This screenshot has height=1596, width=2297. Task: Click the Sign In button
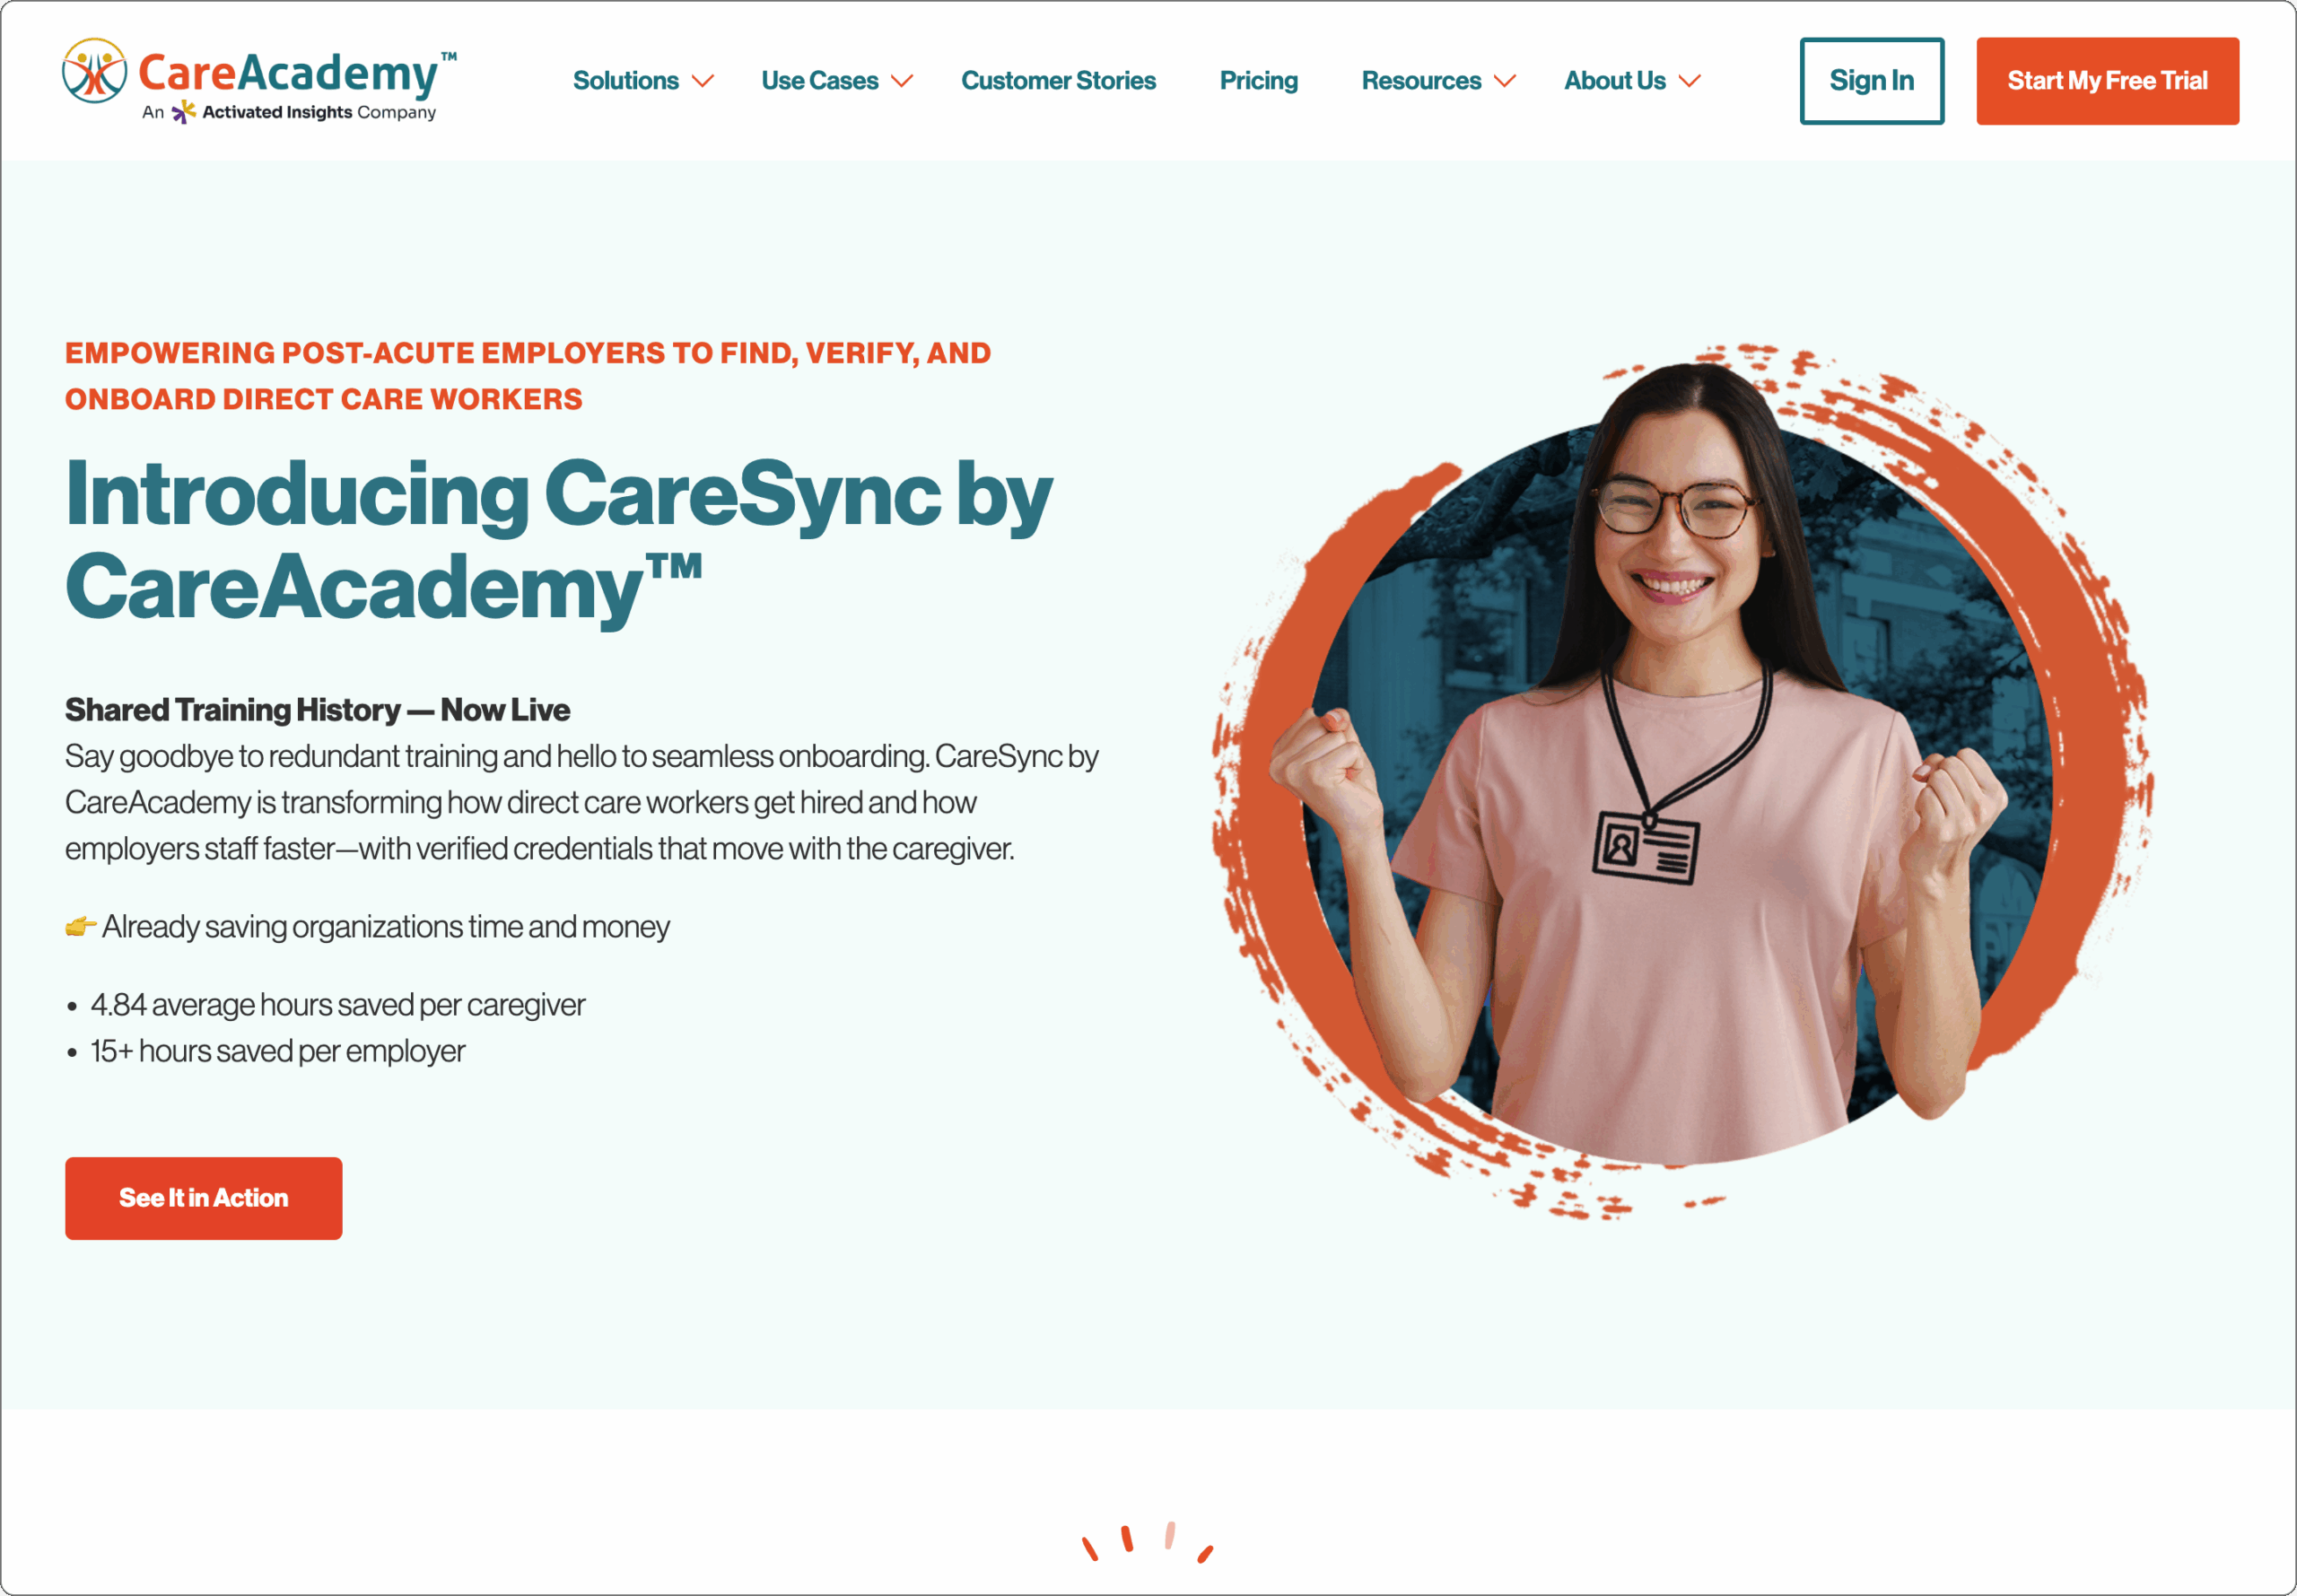pos(1872,81)
